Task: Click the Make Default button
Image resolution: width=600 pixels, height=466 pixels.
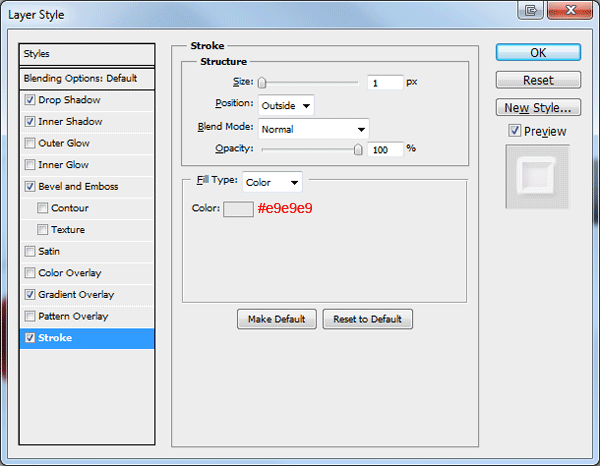Action: pos(277,319)
